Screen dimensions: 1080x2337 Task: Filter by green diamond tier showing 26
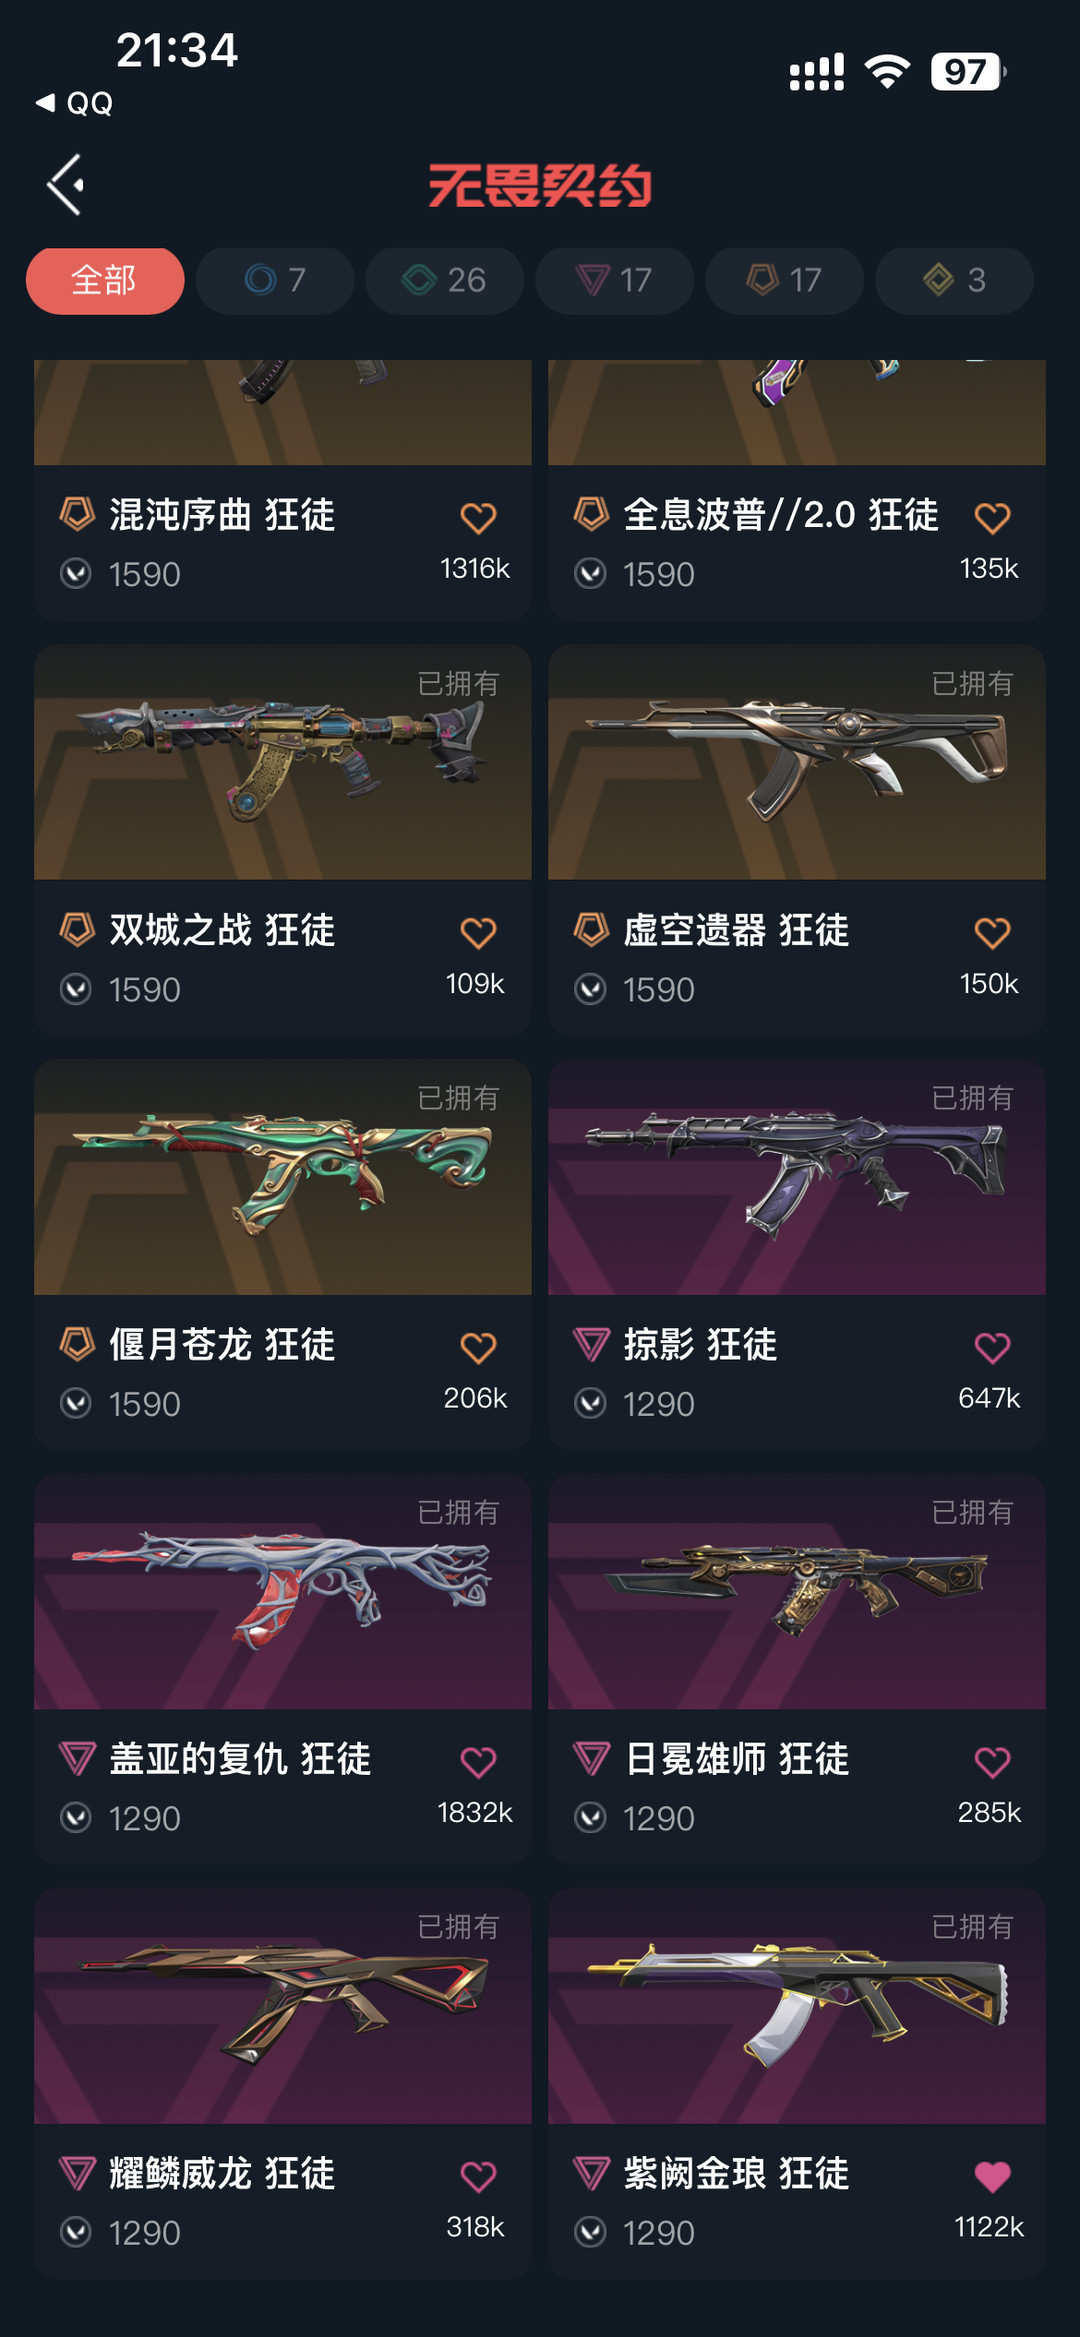pos(445,281)
